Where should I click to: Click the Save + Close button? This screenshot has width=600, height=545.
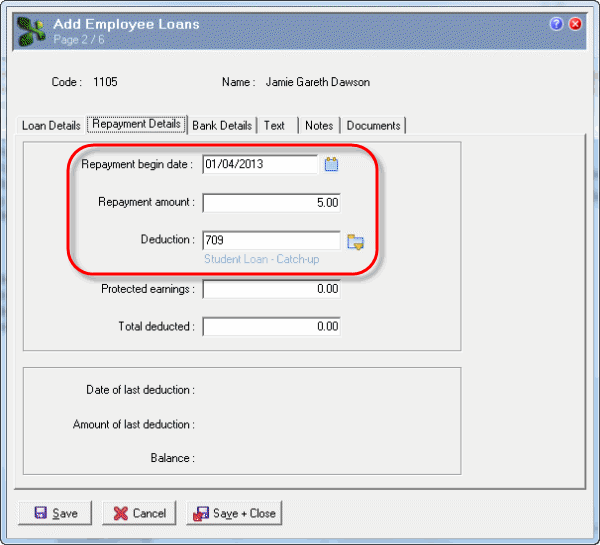[x=234, y=513]
